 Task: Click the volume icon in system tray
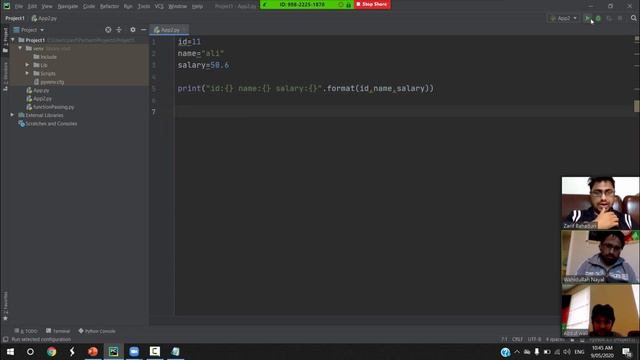pyautogui.click(x=567, y=351)
